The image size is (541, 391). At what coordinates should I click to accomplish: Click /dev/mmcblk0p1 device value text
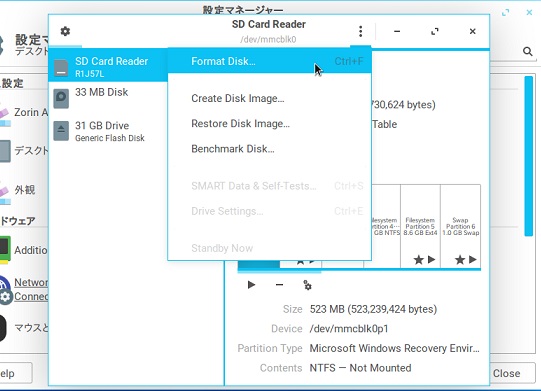(x=349, y=329)
